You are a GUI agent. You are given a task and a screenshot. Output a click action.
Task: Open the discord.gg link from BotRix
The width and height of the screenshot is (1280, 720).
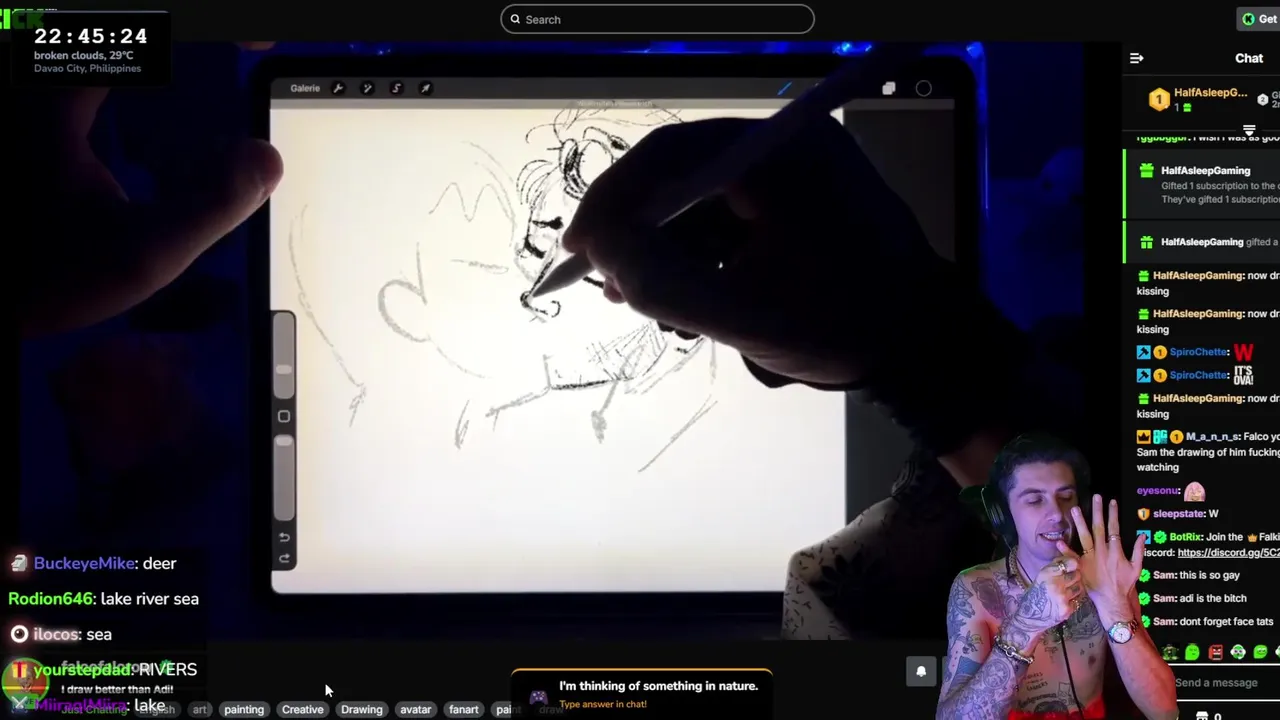click(x=1228, y=553)
